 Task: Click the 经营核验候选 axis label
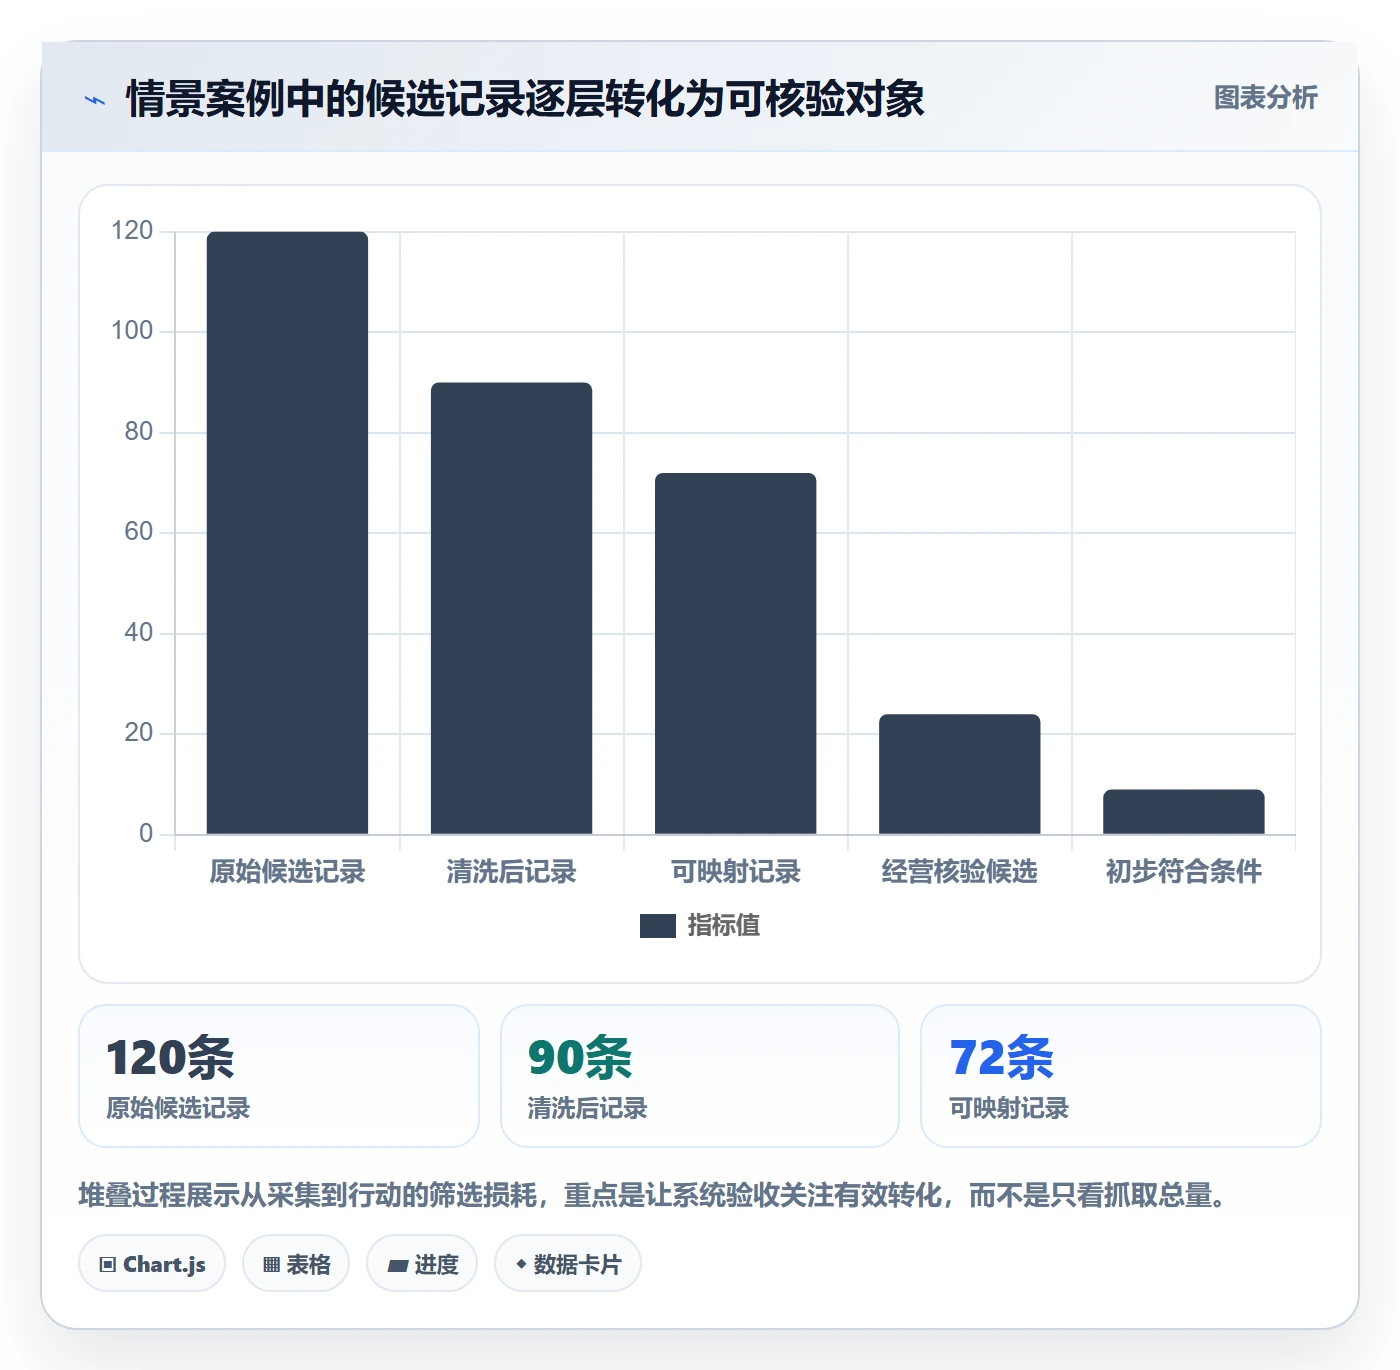click(959, 872)
